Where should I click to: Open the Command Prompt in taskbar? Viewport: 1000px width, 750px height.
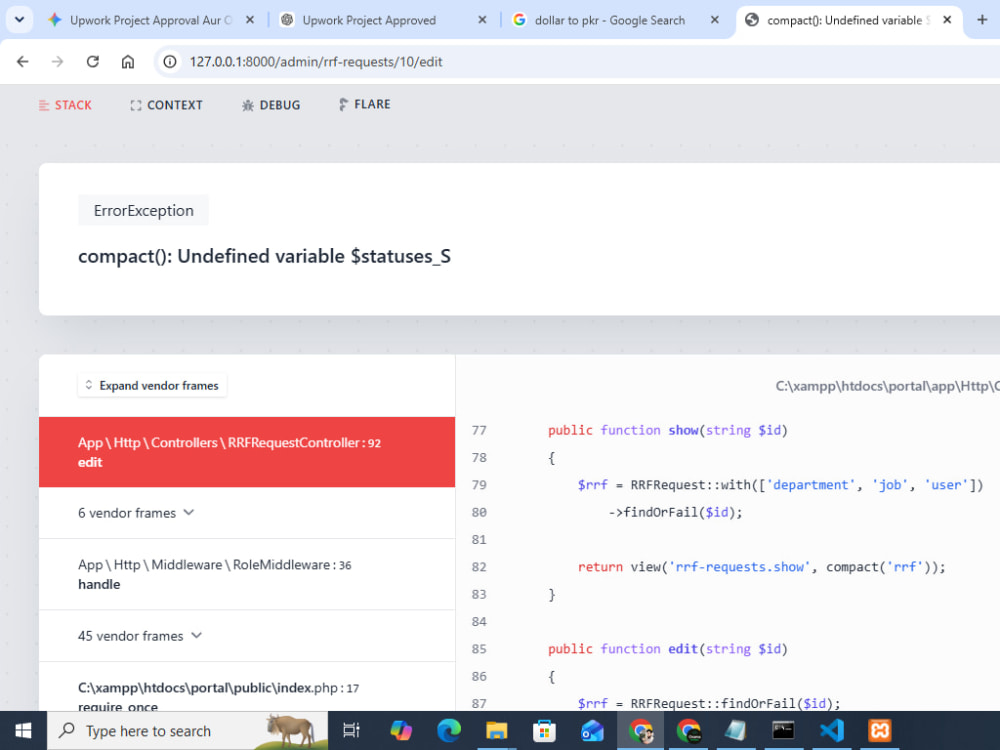click(x=783, y=731)
